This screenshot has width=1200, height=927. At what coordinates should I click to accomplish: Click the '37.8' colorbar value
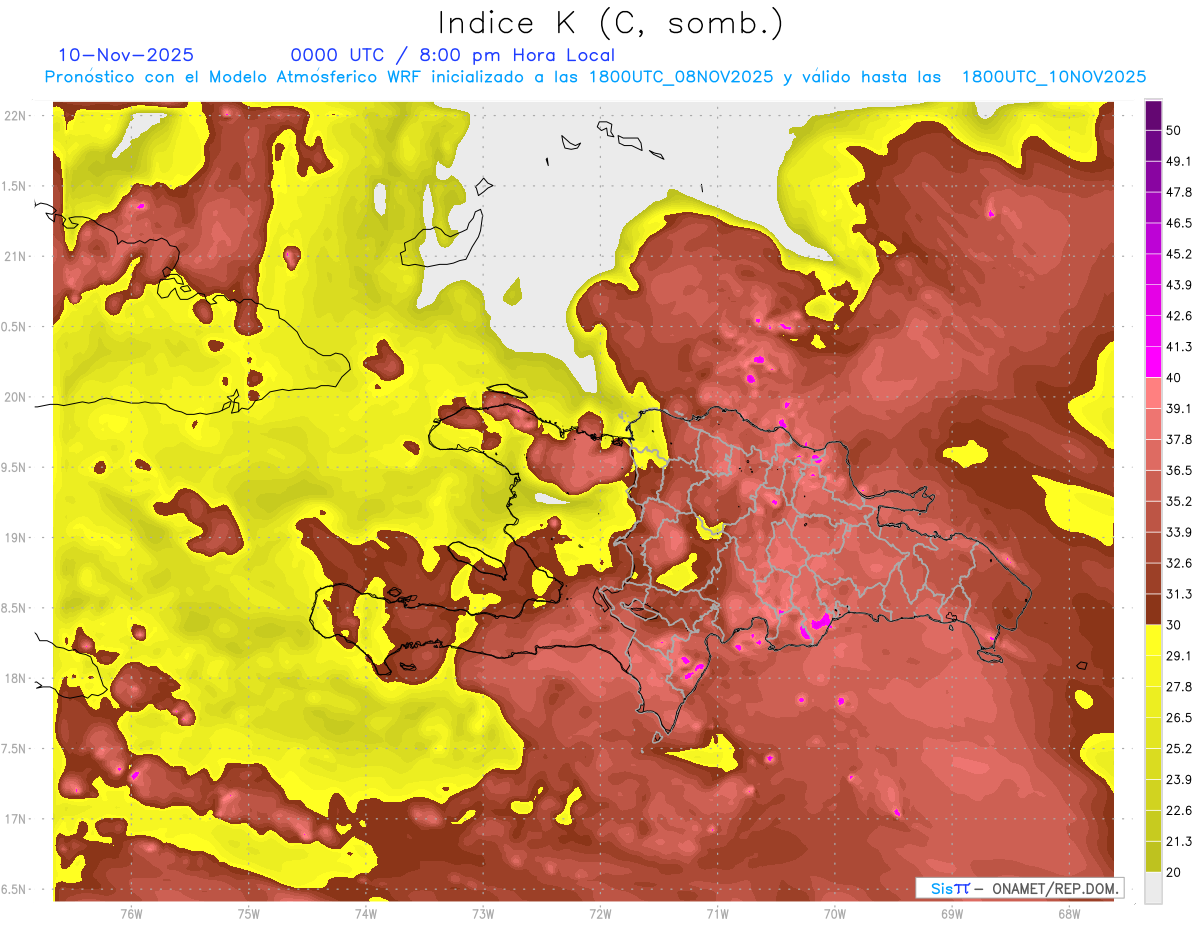[x=1180, y=439]
